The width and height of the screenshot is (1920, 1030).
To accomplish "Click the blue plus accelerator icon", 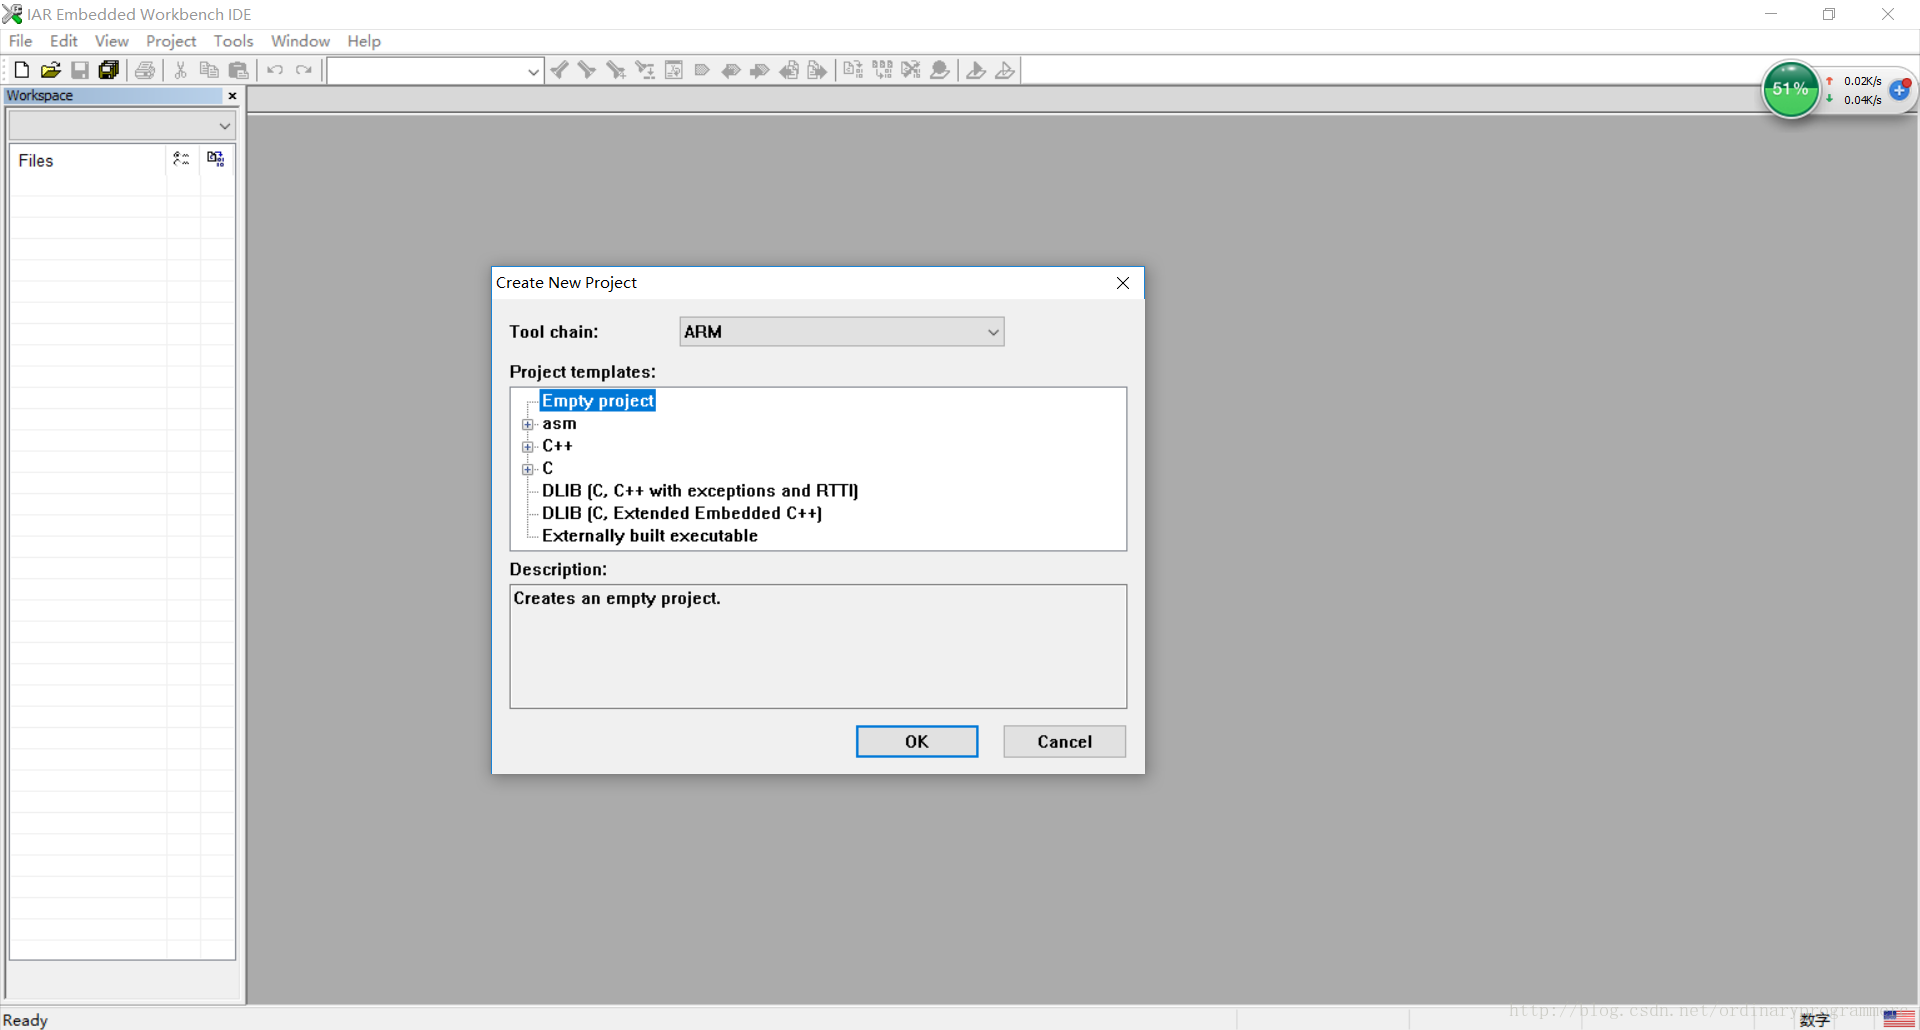I will click(1900, 90).
